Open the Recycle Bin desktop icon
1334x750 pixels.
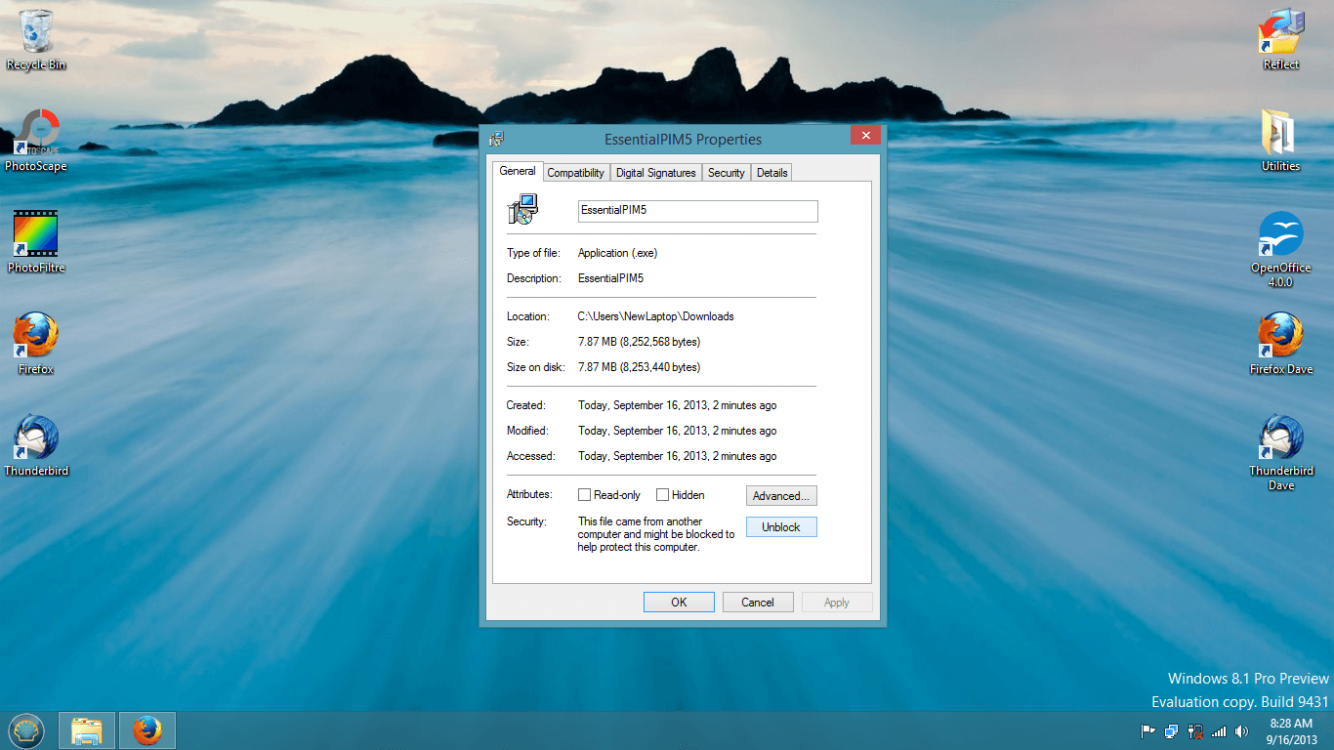tap(36, 40)
